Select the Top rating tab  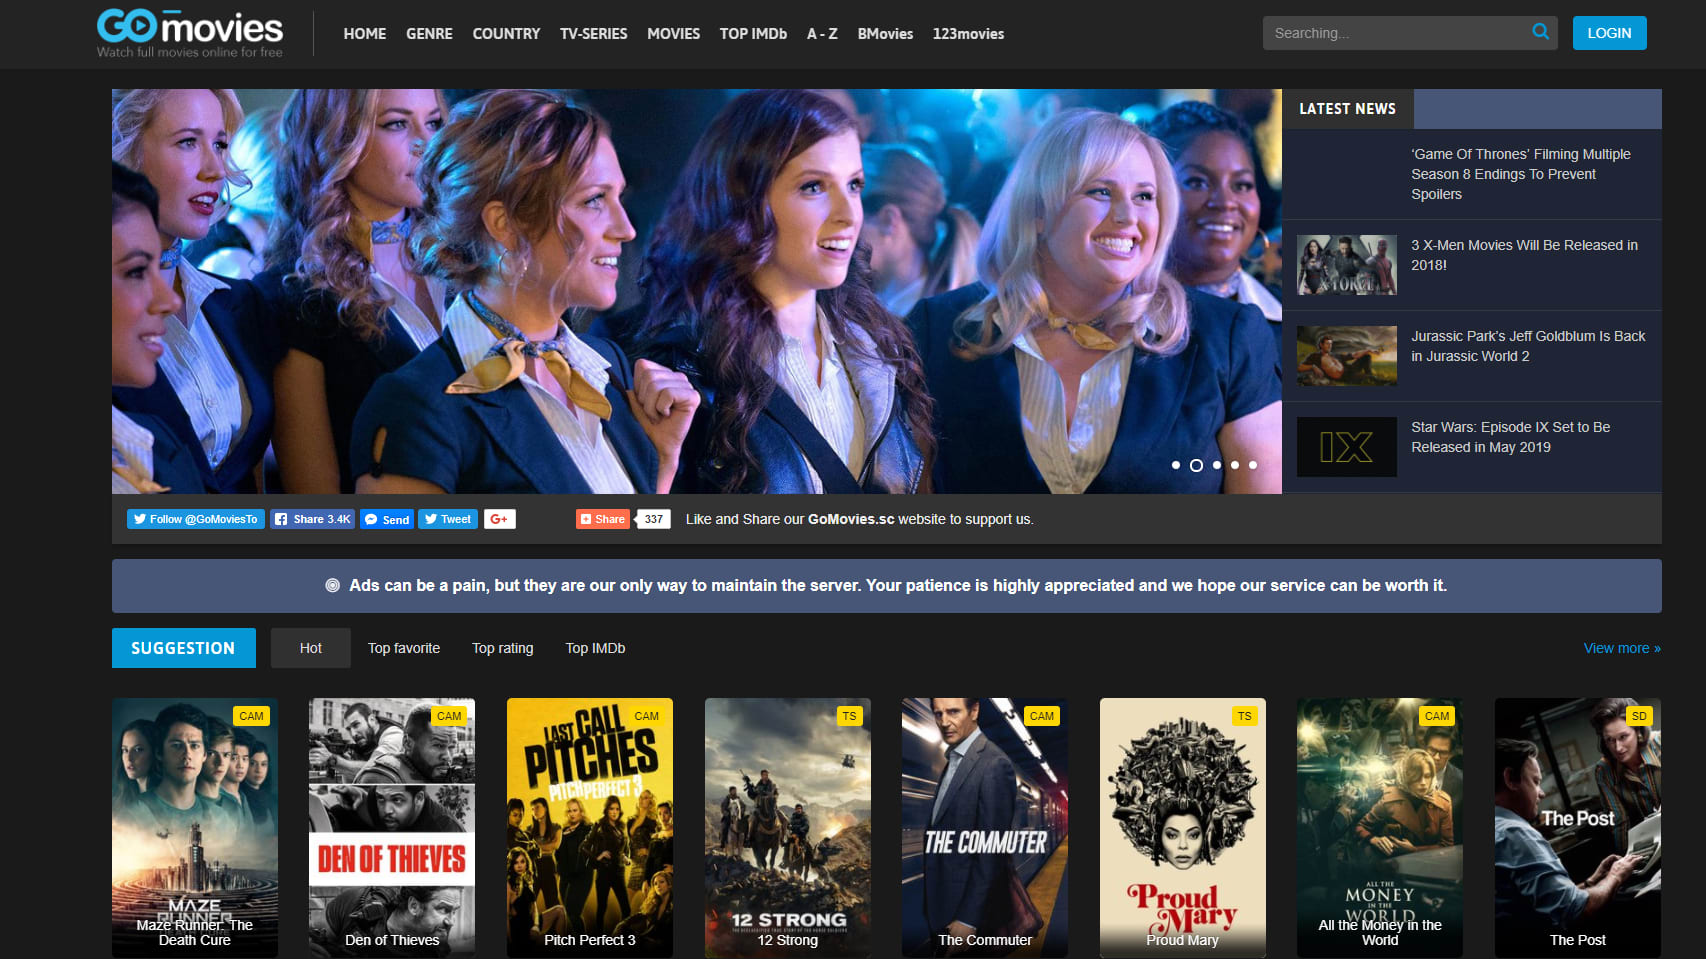[x=503, y=648]
